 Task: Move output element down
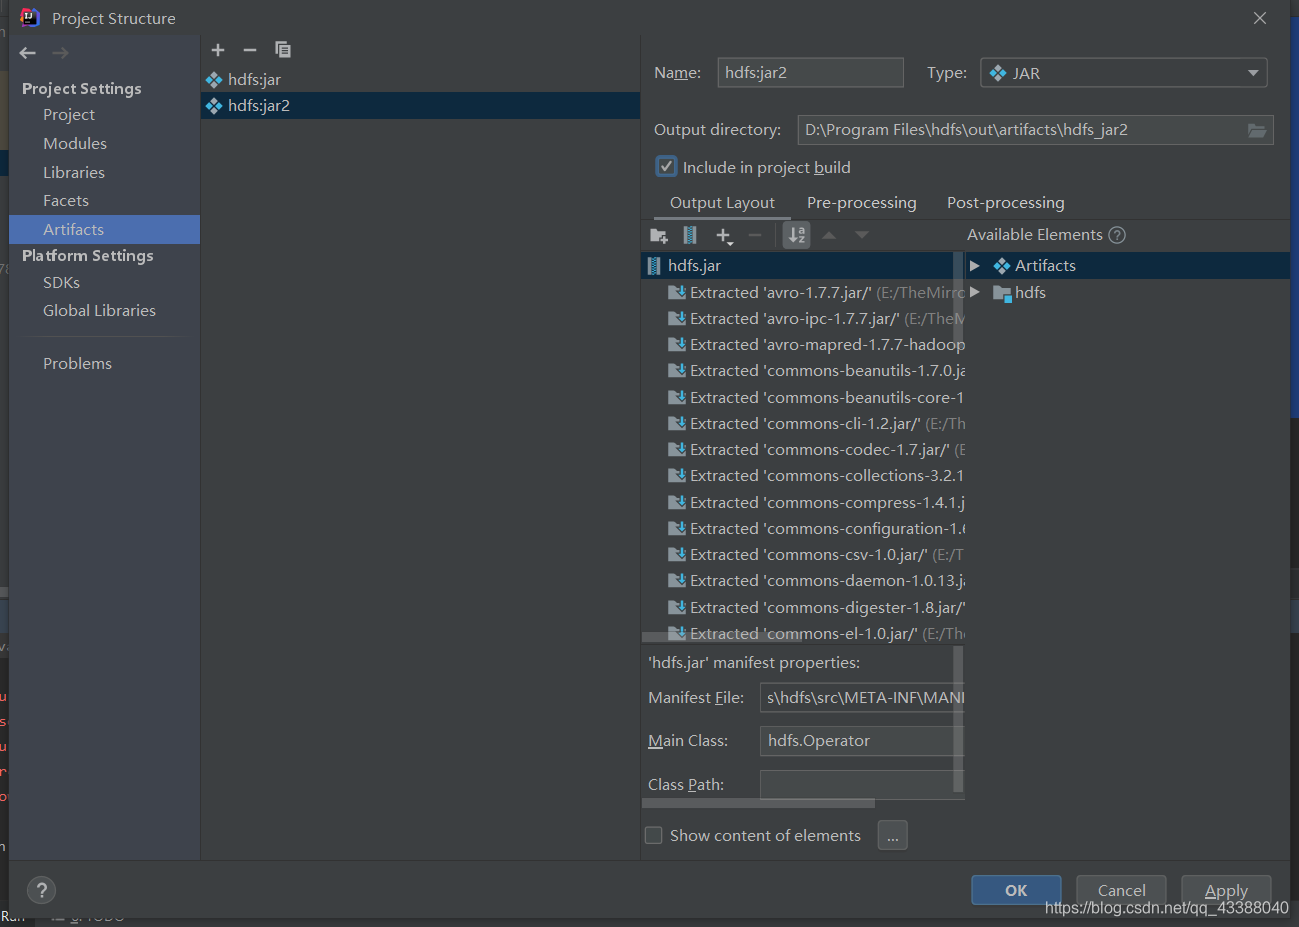862,235
